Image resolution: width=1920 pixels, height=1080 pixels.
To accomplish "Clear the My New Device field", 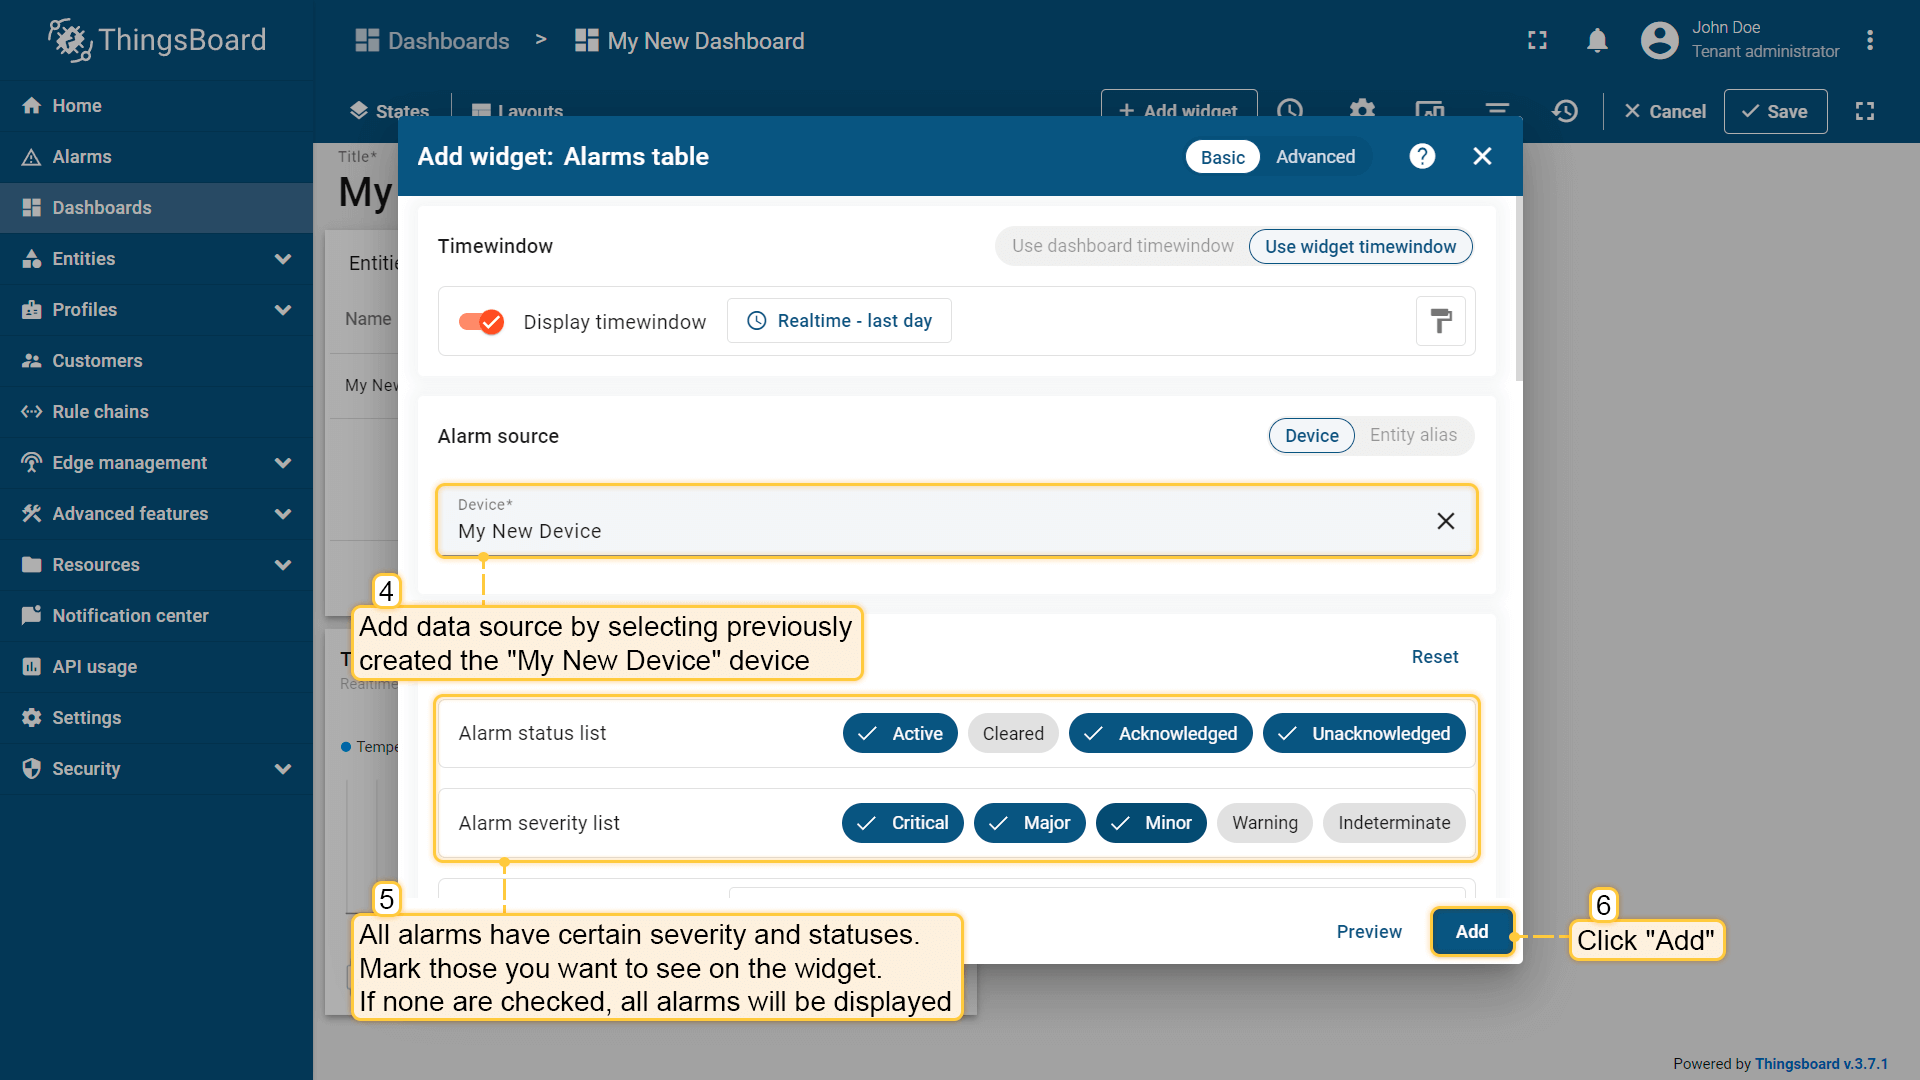I will [x=1446, y=521].
